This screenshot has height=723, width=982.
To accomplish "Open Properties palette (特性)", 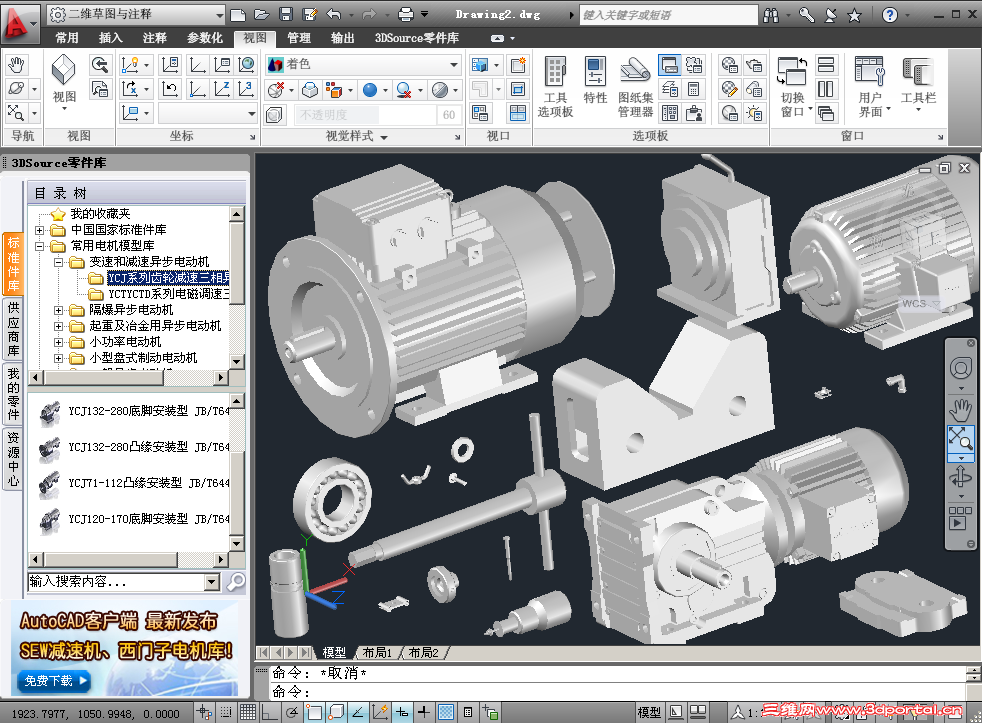I will pyautogui.click(x=595, y=80).
